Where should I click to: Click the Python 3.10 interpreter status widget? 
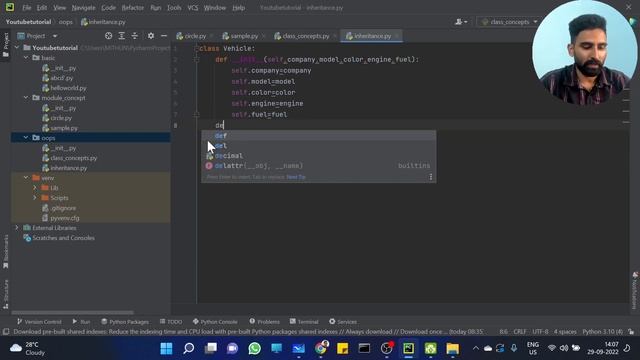[602, 331]
